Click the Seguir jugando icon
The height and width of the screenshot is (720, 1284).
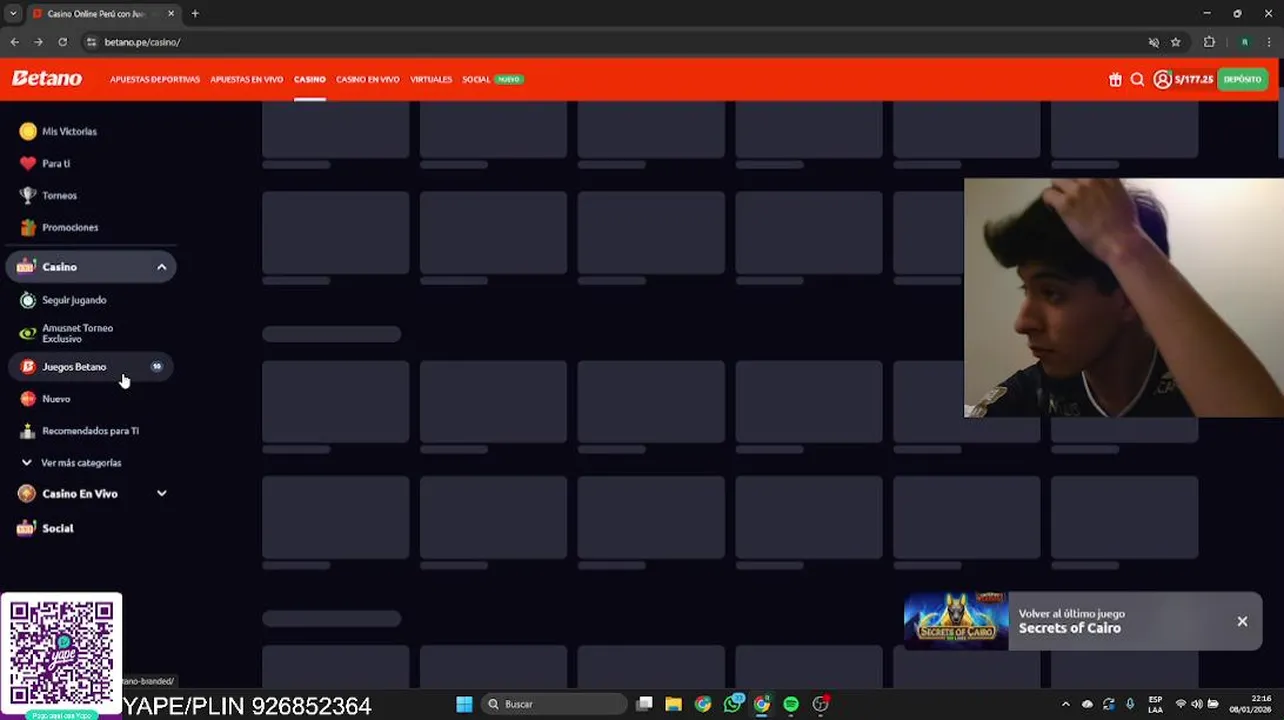tap(28, 300)
